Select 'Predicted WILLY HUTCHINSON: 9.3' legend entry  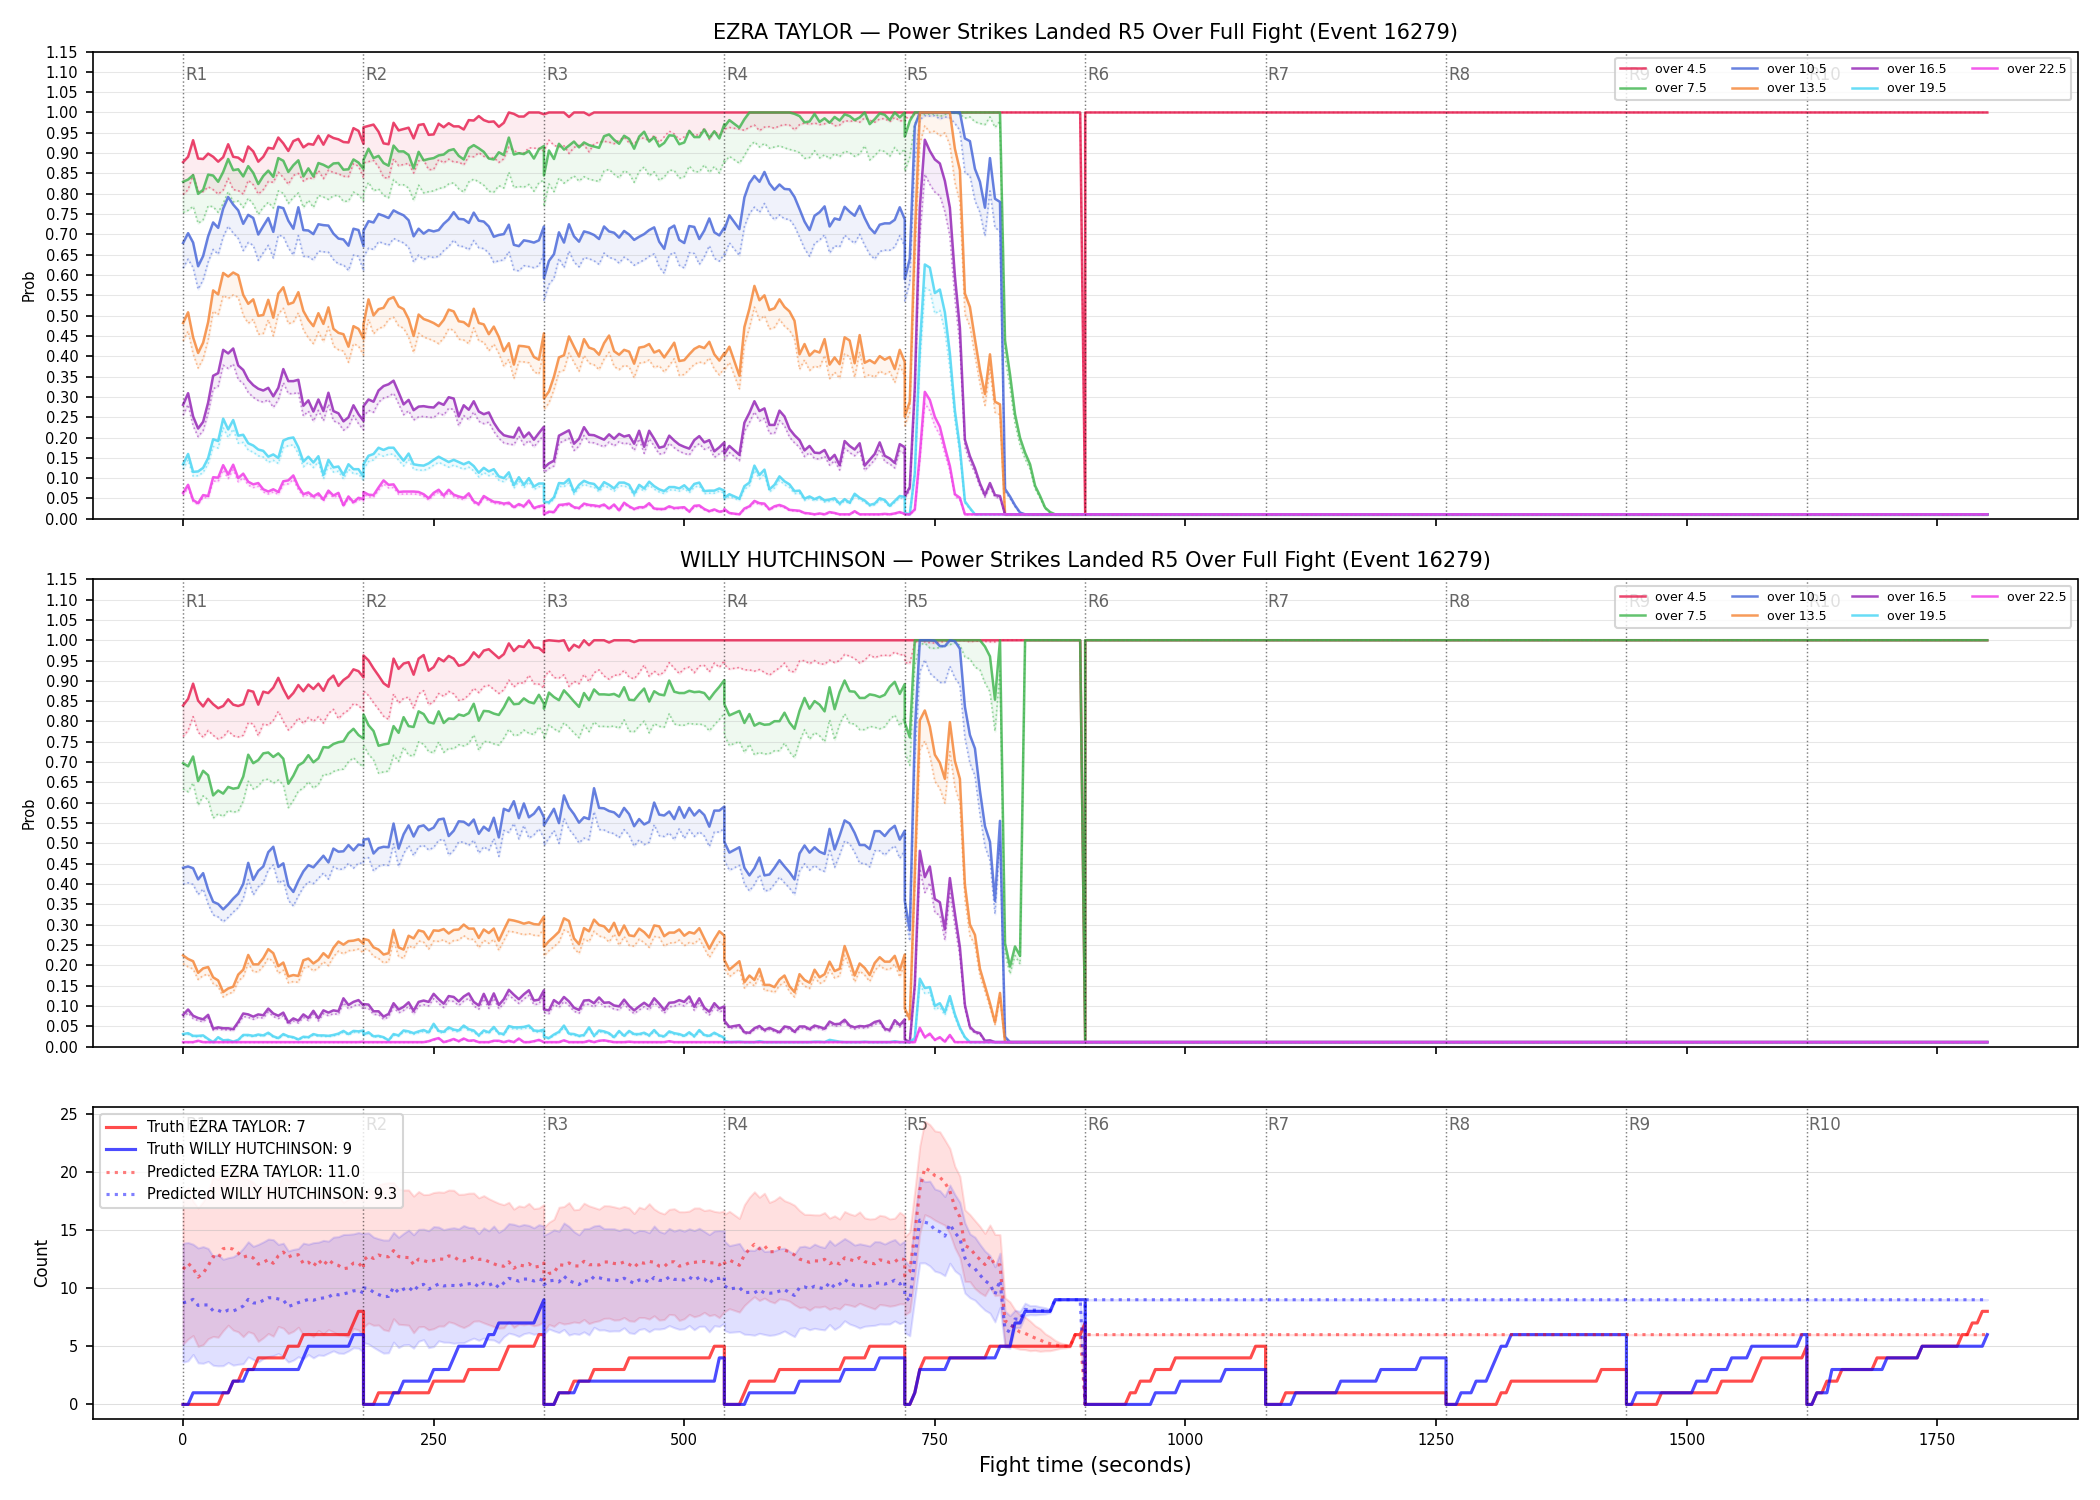251,1194
